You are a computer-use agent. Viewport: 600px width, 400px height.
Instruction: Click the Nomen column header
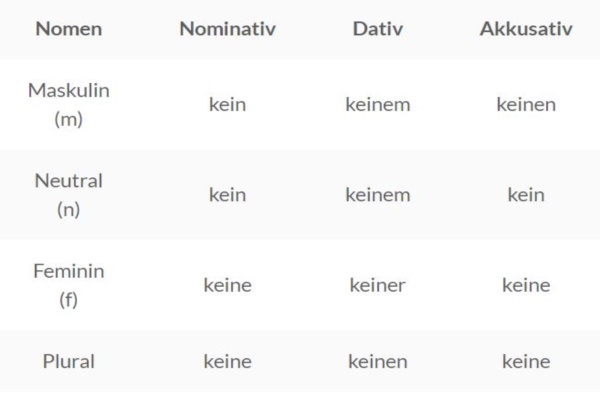68,29
